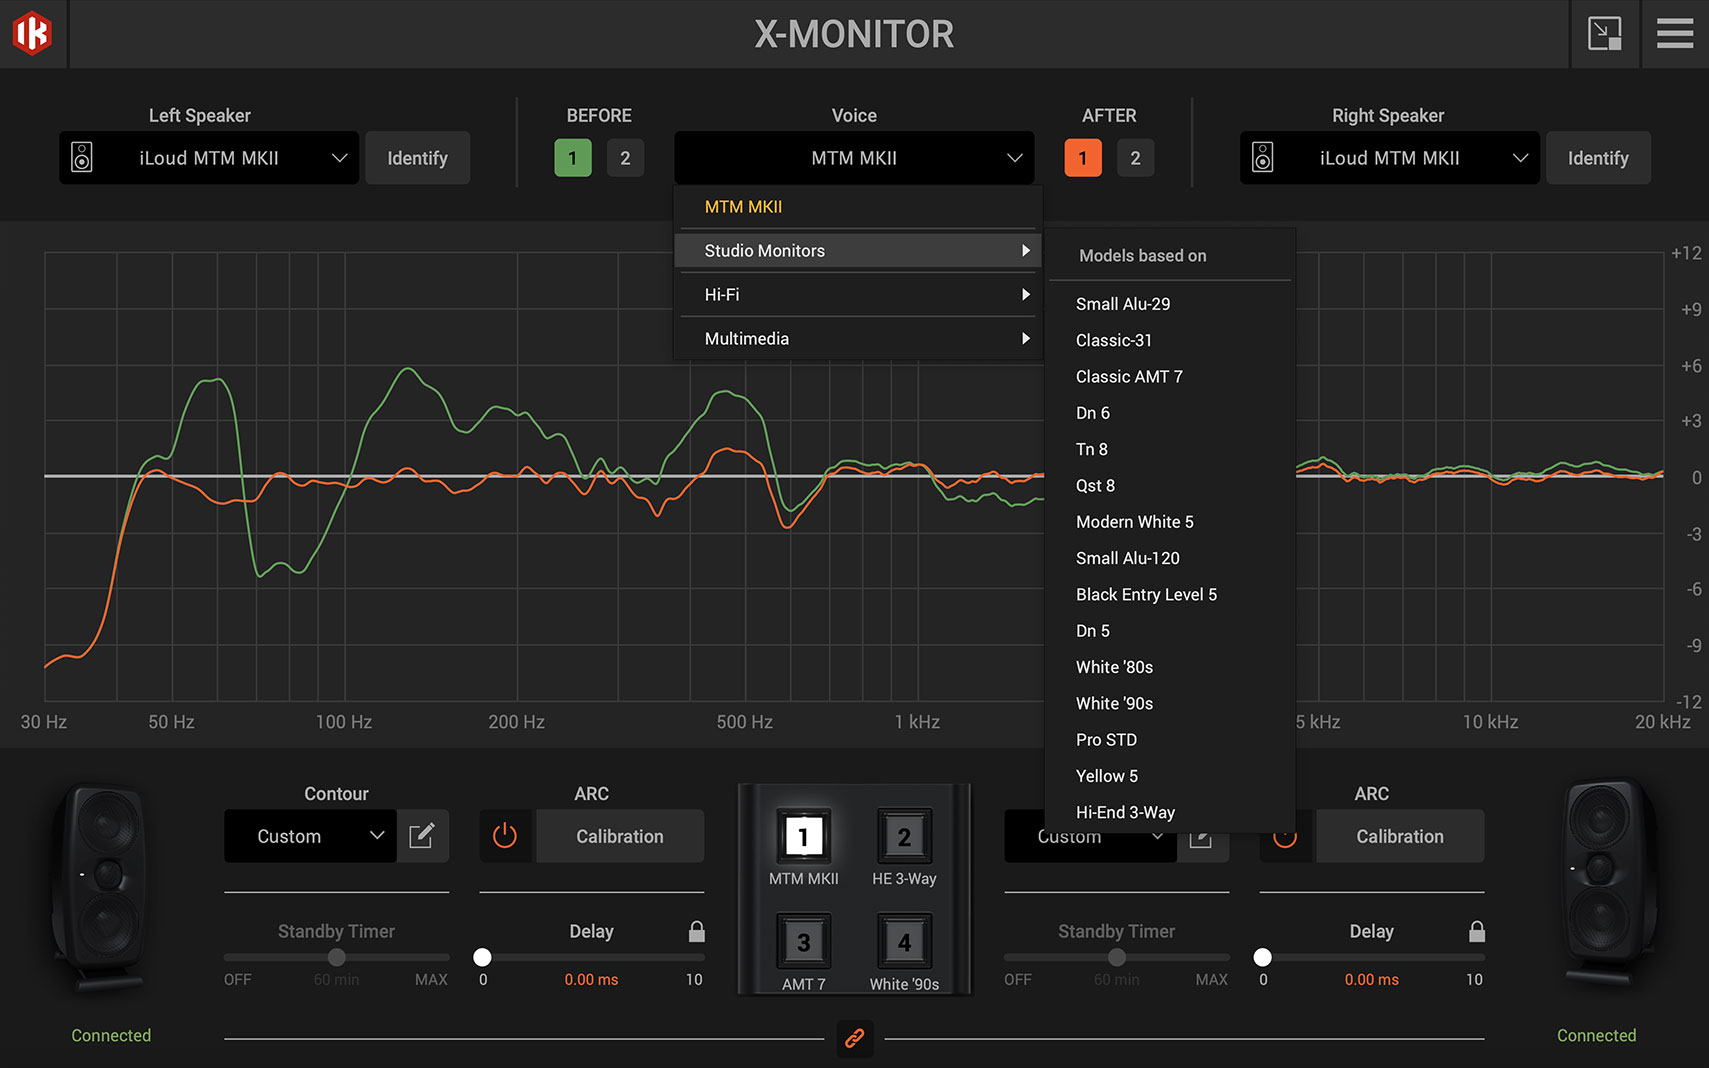
Task: Open the Right Speaker iLoud MTM MKII dropdown
Action: coord(1389,158)
